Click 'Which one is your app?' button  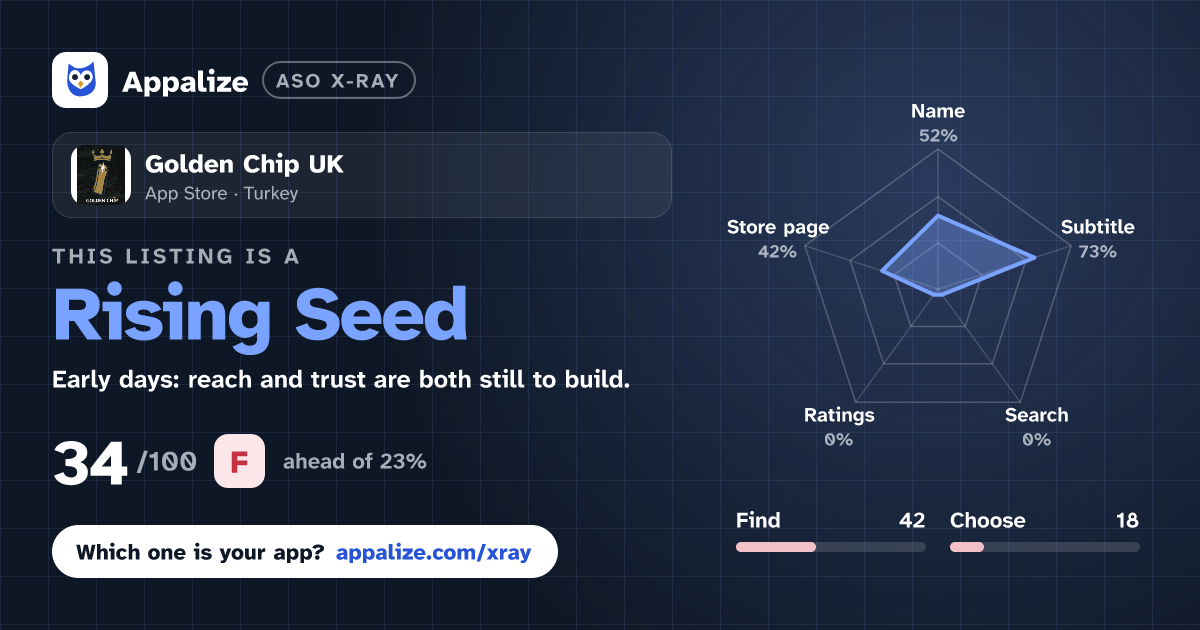point(304,552)
